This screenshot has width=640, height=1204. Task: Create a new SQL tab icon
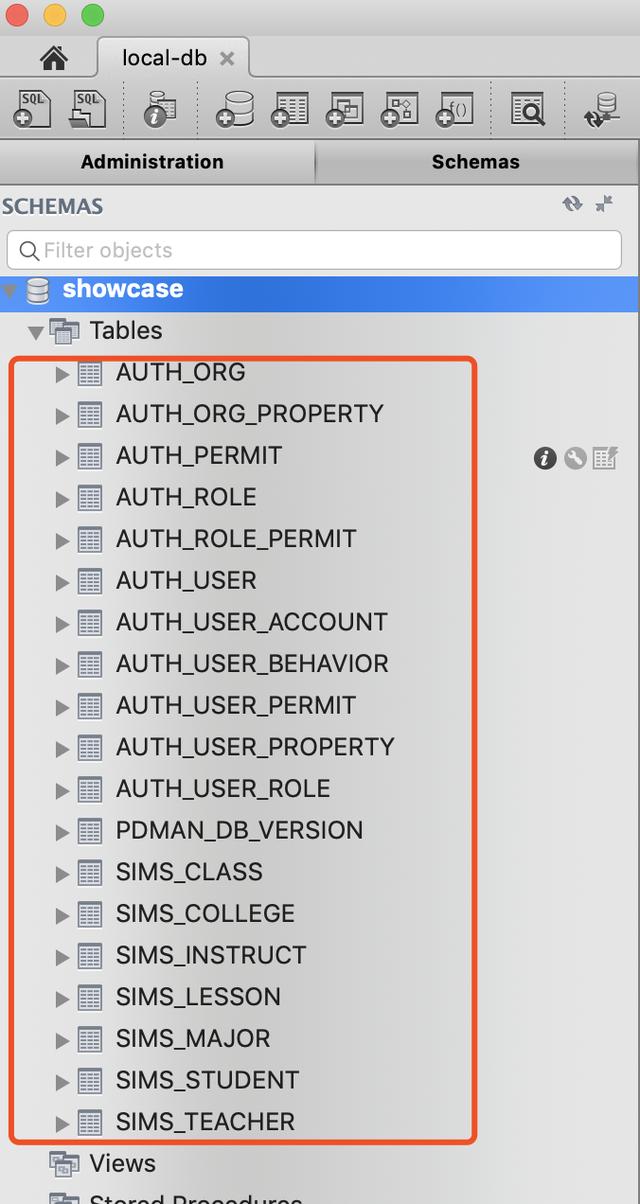[x=33, y=108]
